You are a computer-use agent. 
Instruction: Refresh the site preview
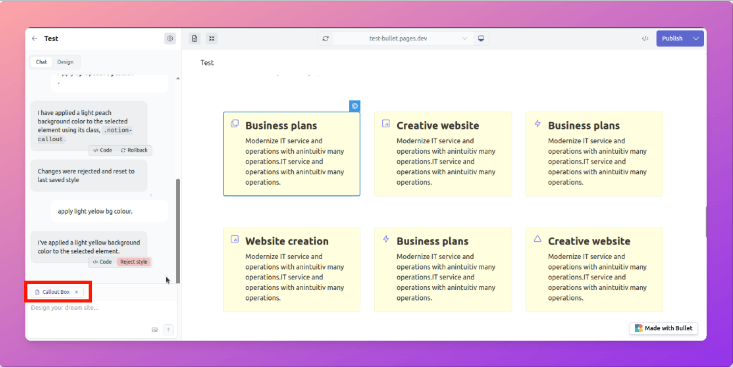[x=325, y=39]
